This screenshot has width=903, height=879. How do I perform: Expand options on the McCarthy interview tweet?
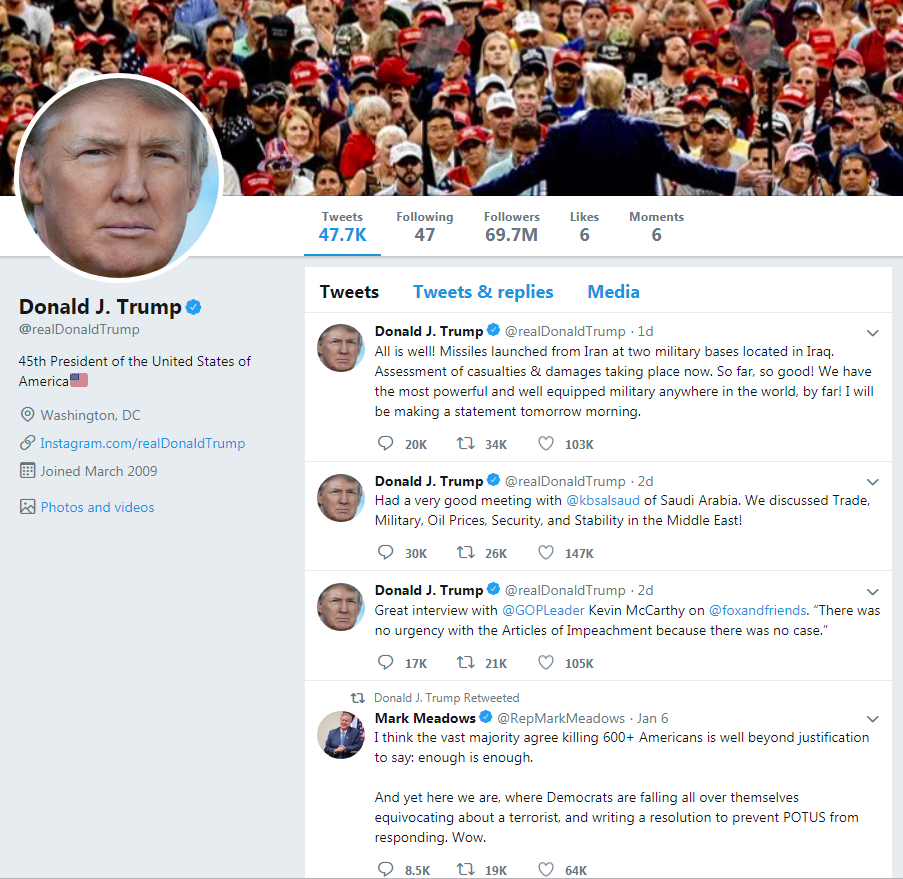pos(872,592)
